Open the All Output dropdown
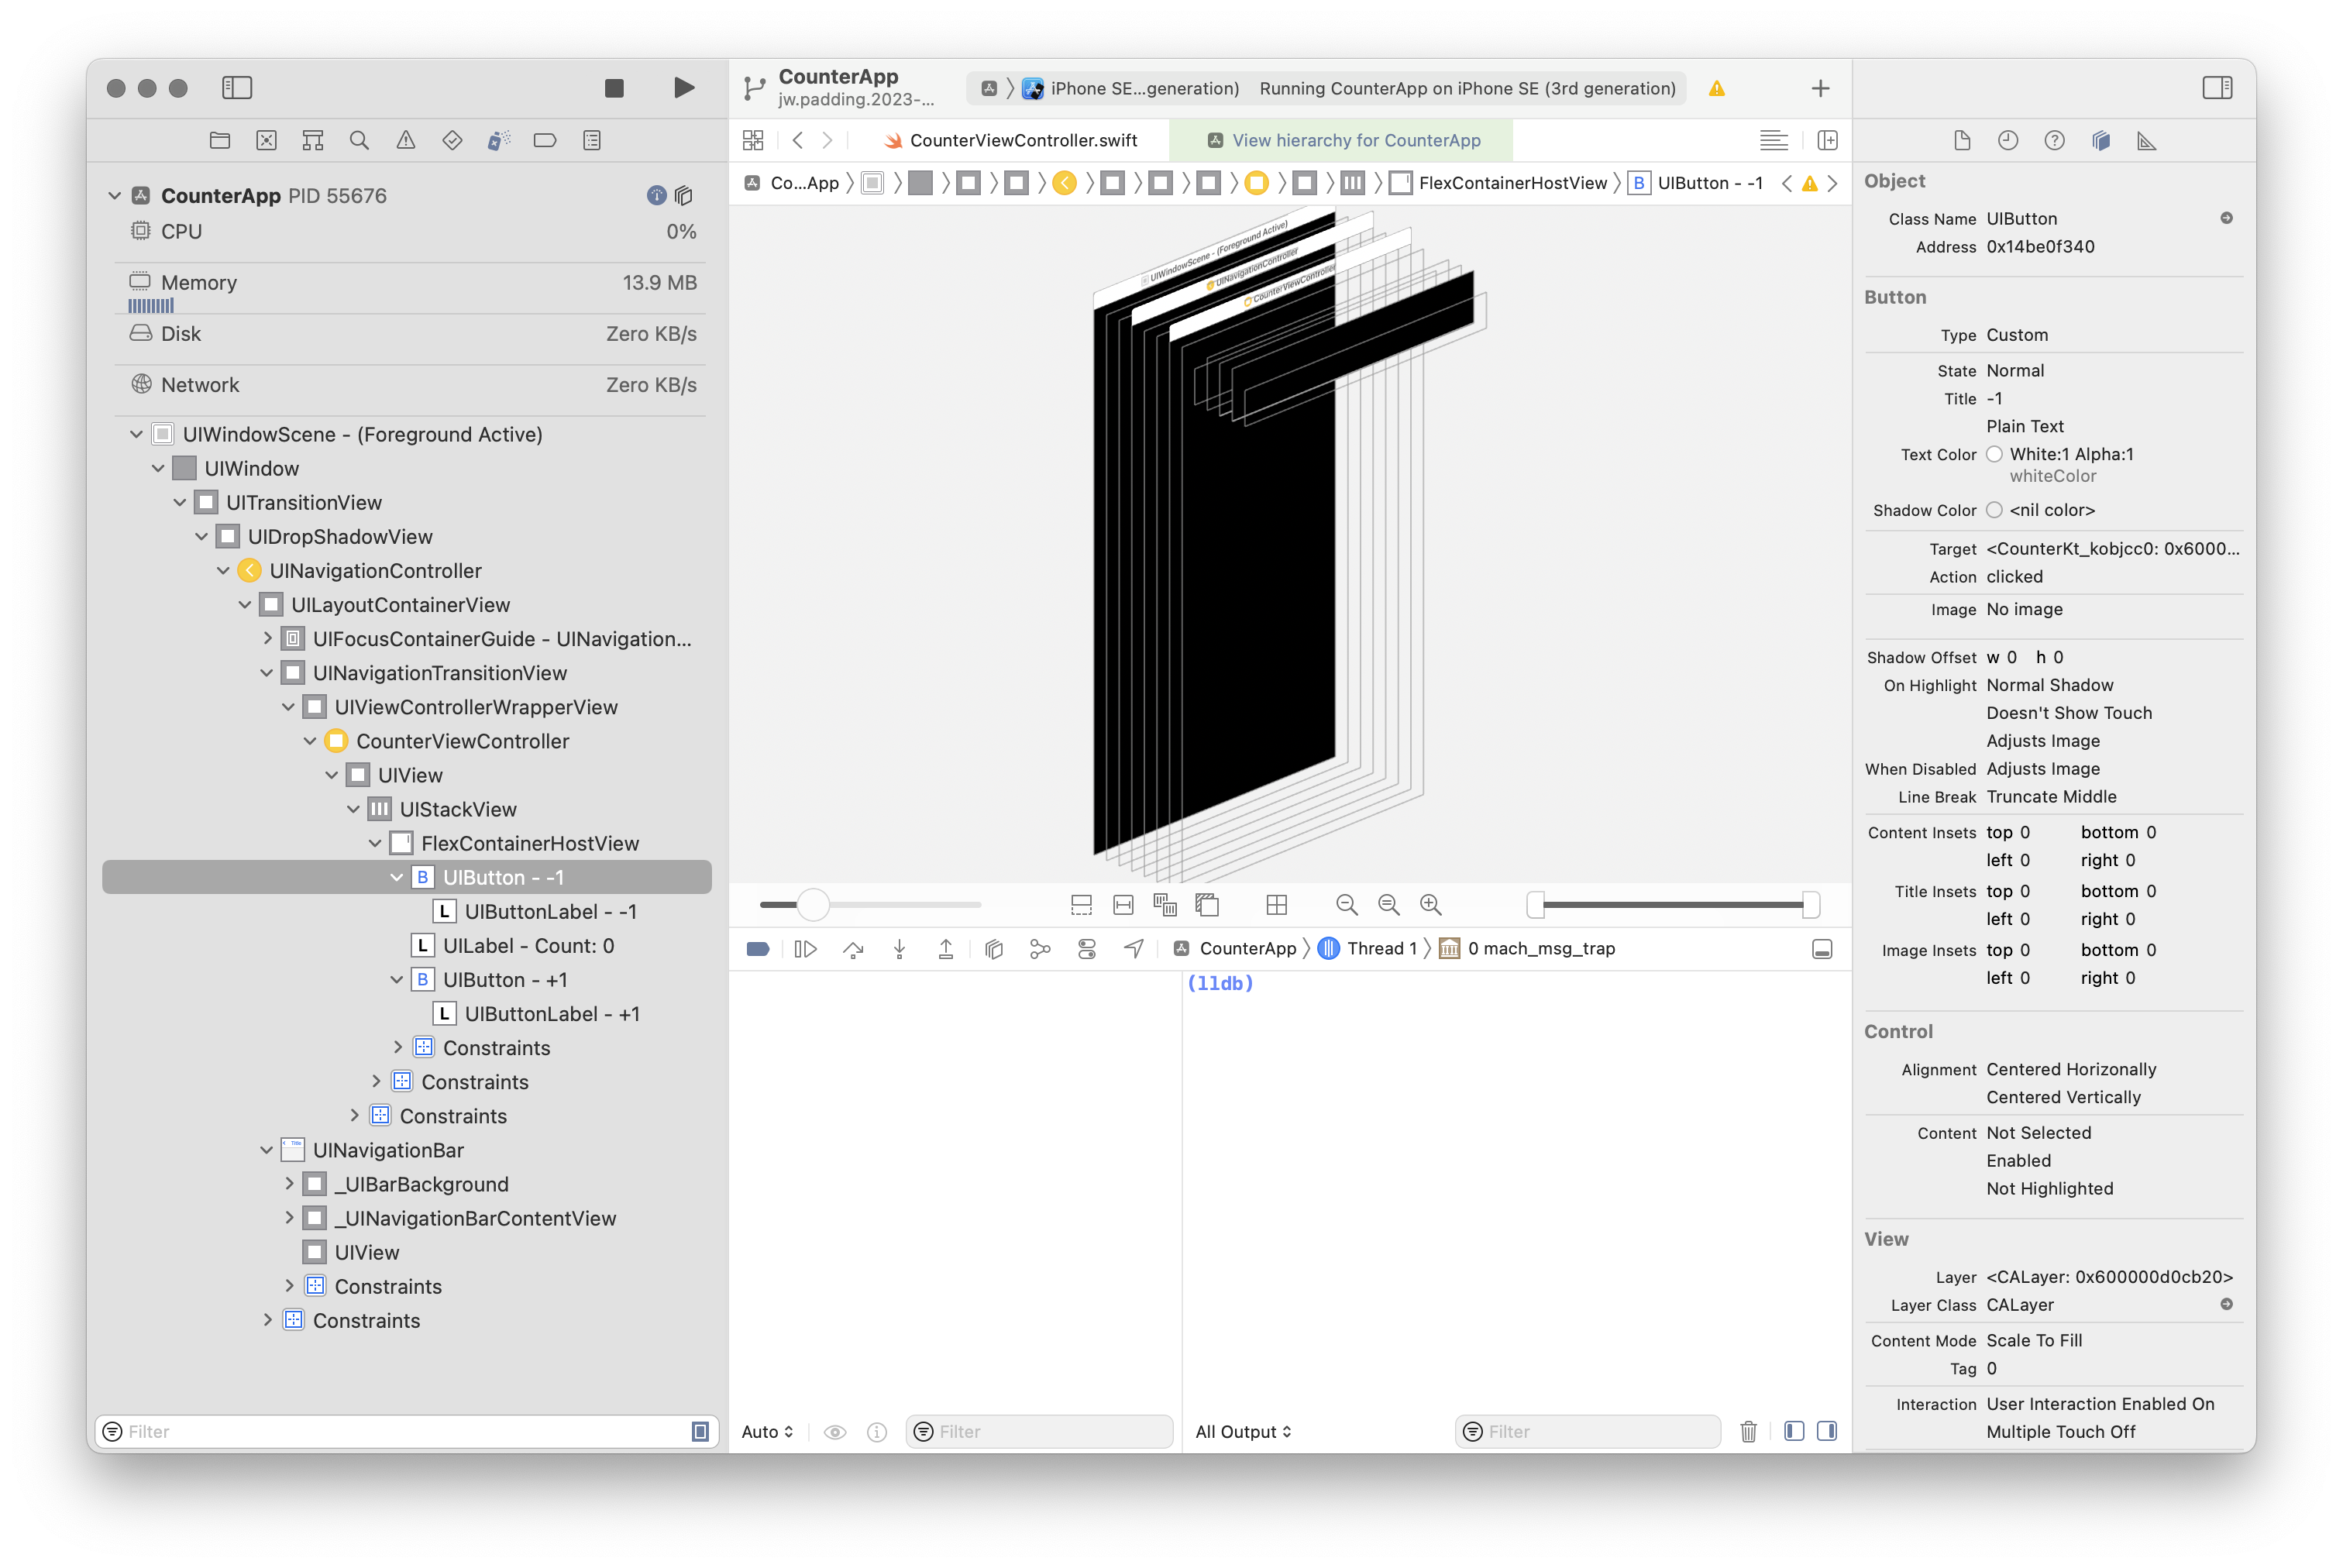This screenshot has height=1568, width=2343. coord(1243,1431)
